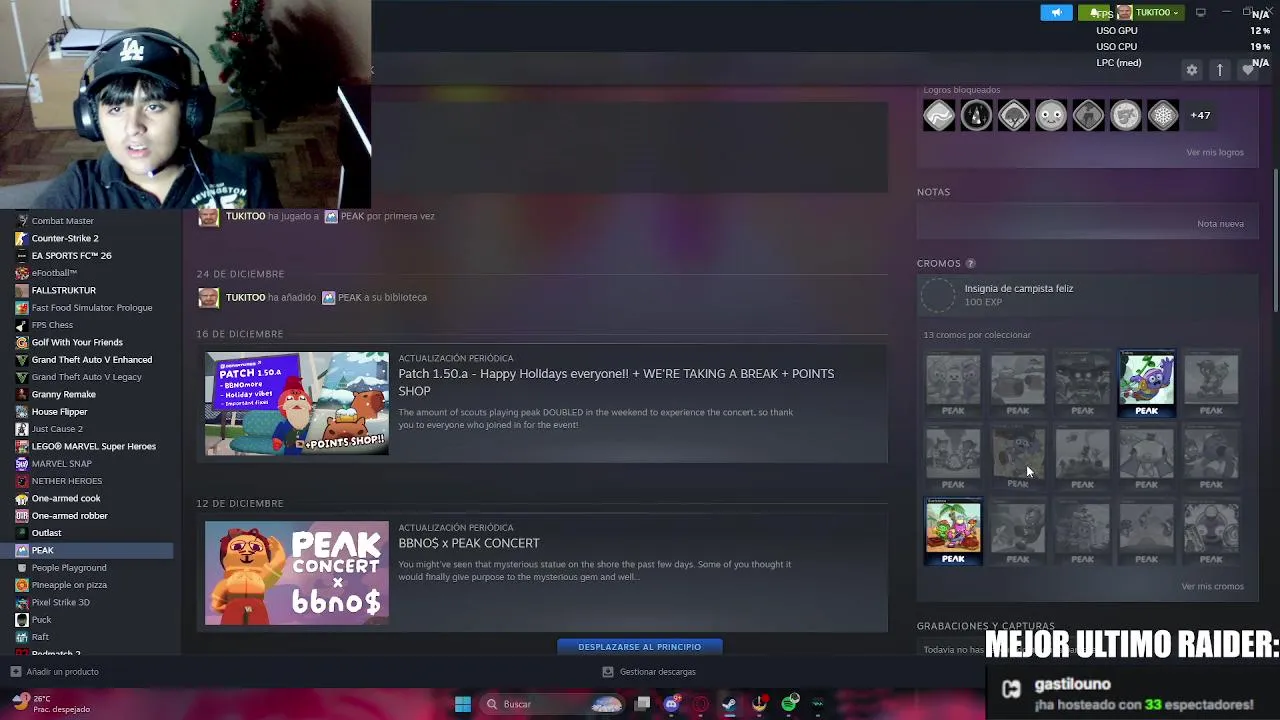1280x720 pixels.
Task: Open Patch 1.50.a Happy Holidays article title
Action: pyautogui.click(x=616, y=382)
